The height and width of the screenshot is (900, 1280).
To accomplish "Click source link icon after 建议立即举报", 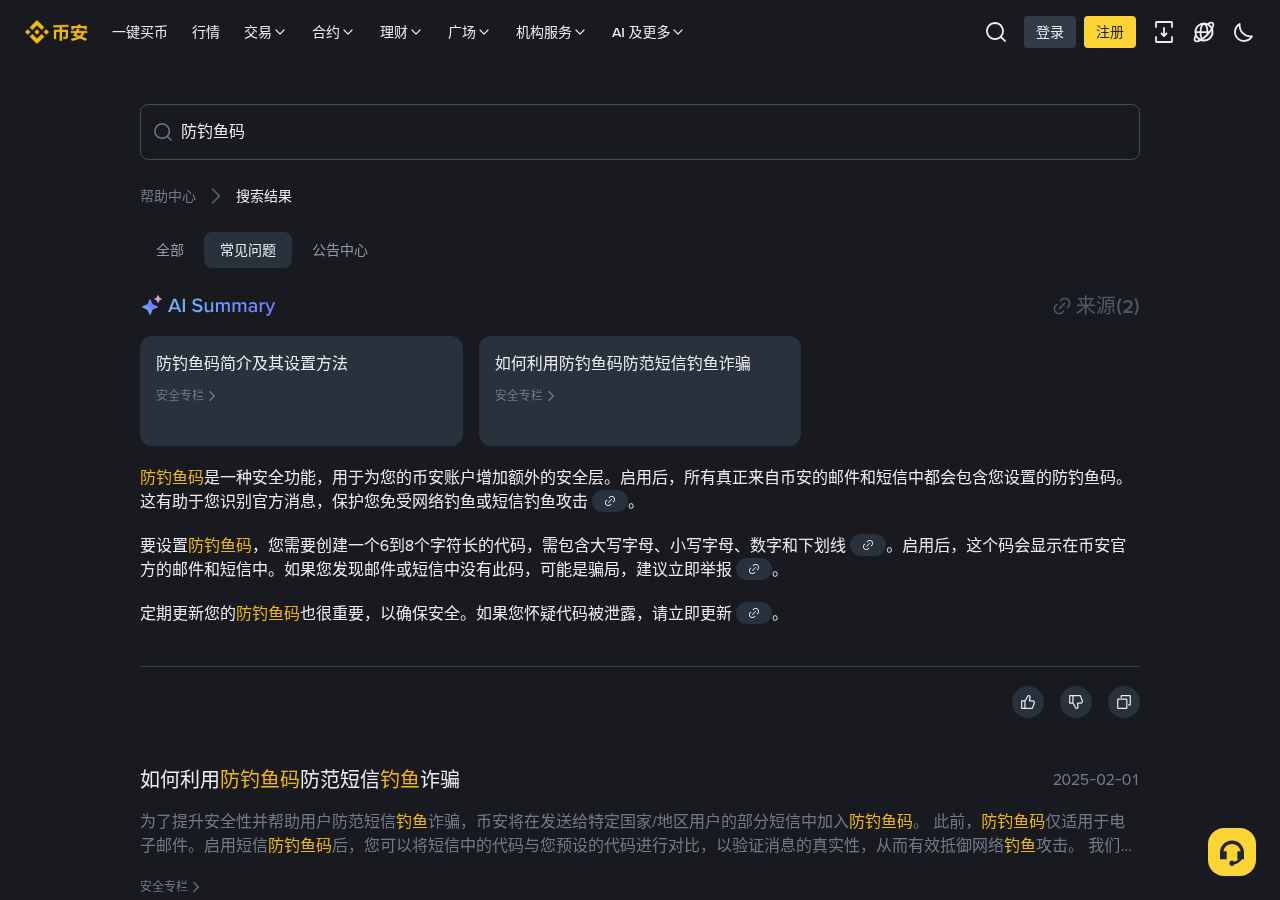I will tap(754, 569).
